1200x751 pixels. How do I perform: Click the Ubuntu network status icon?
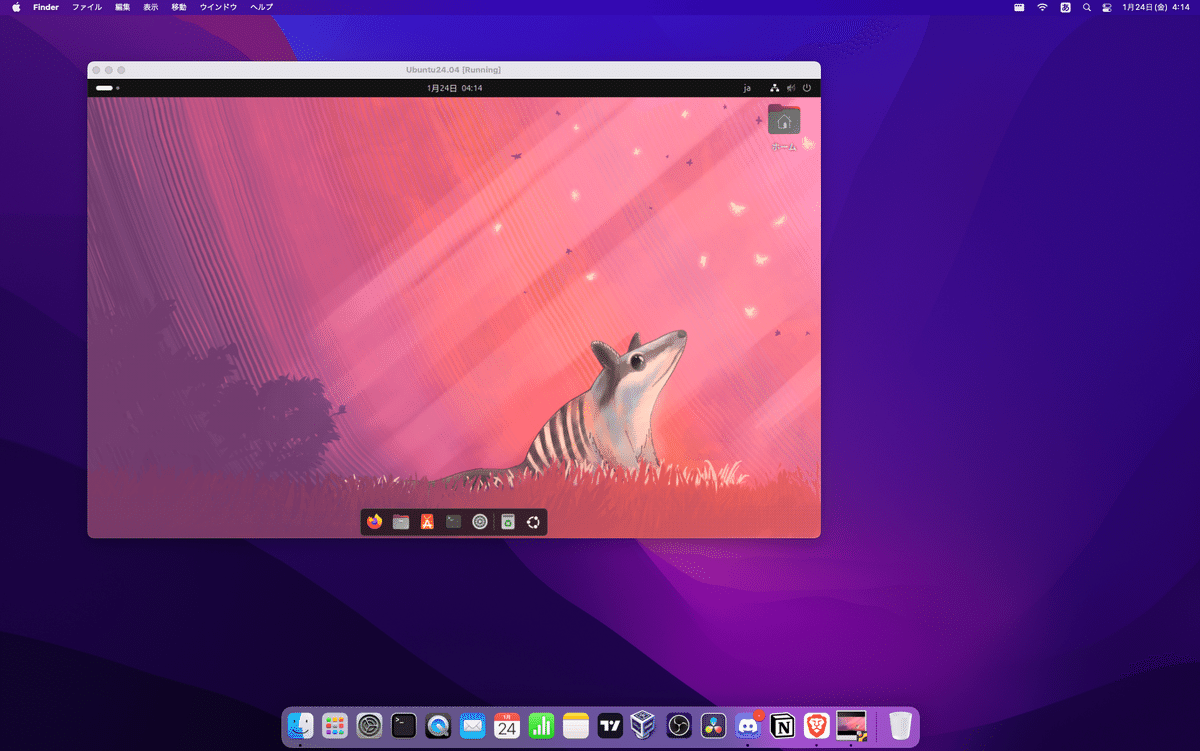(x=775, y=88)
